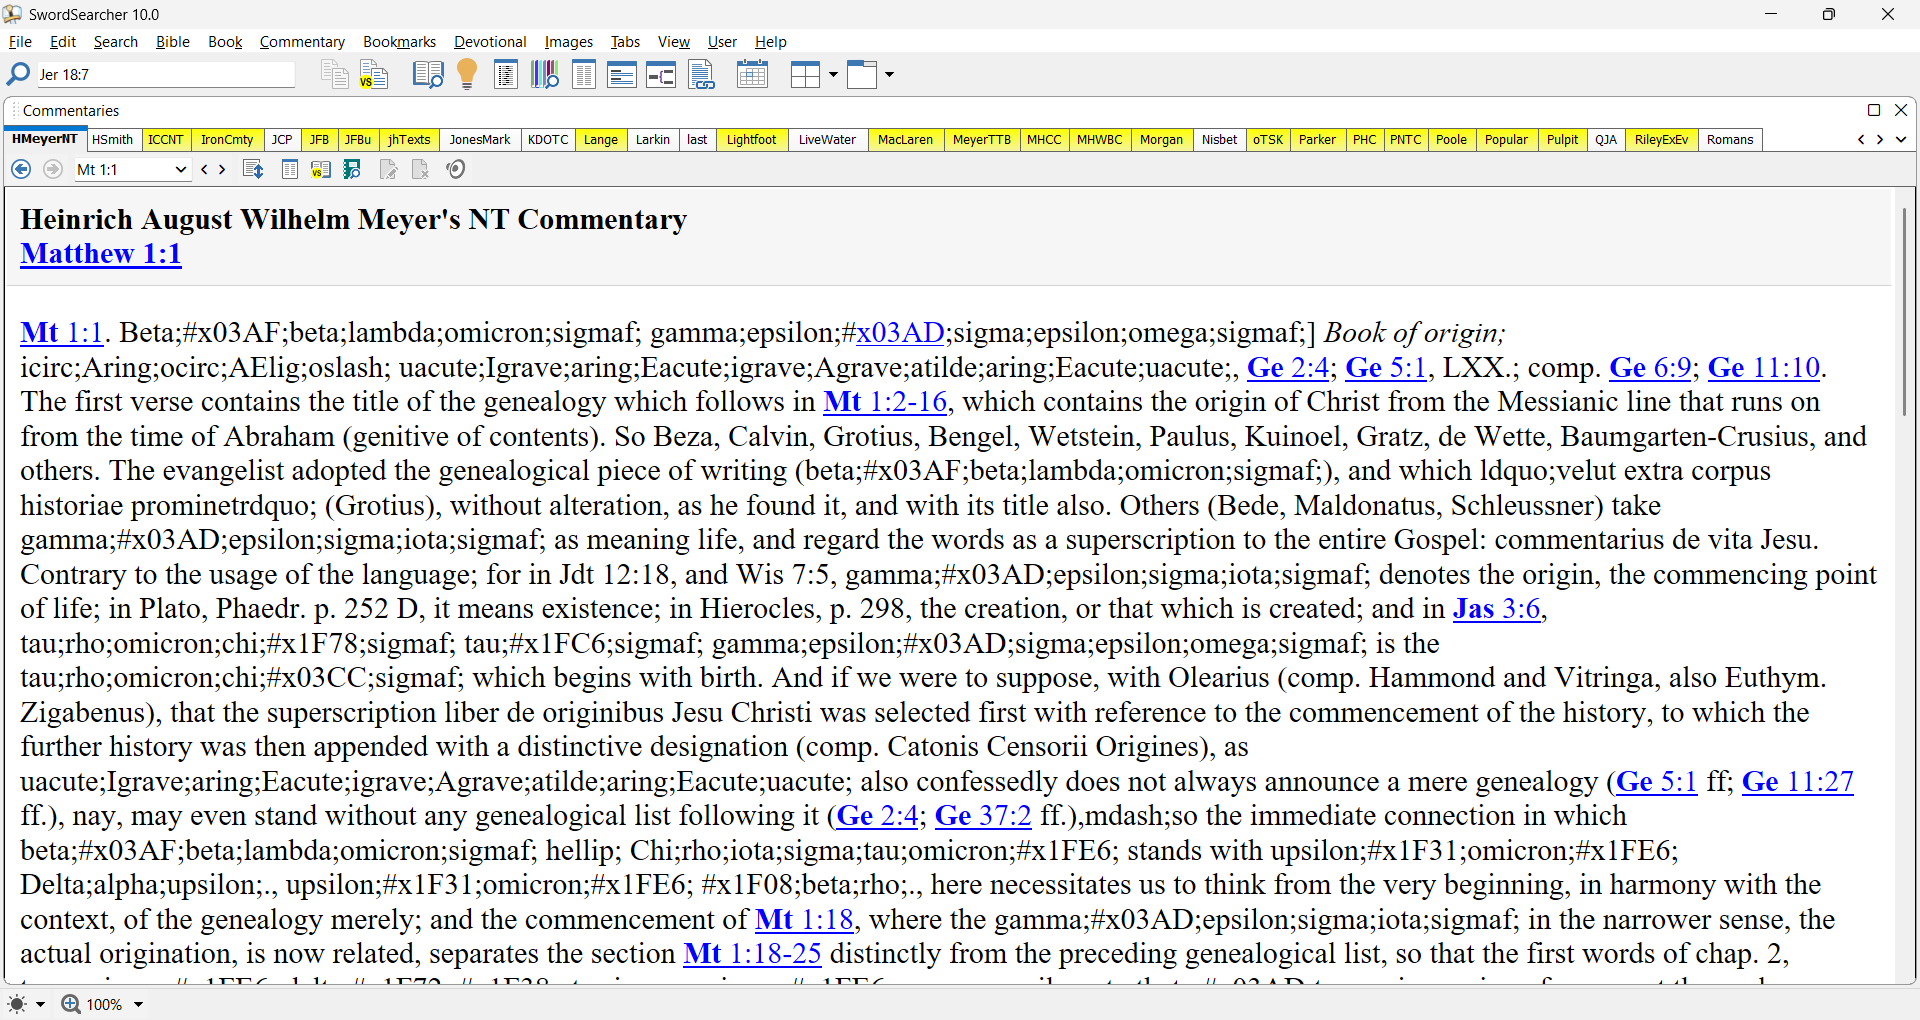
Task: Click the commentary columns page icon
Action: coord(290,169)
